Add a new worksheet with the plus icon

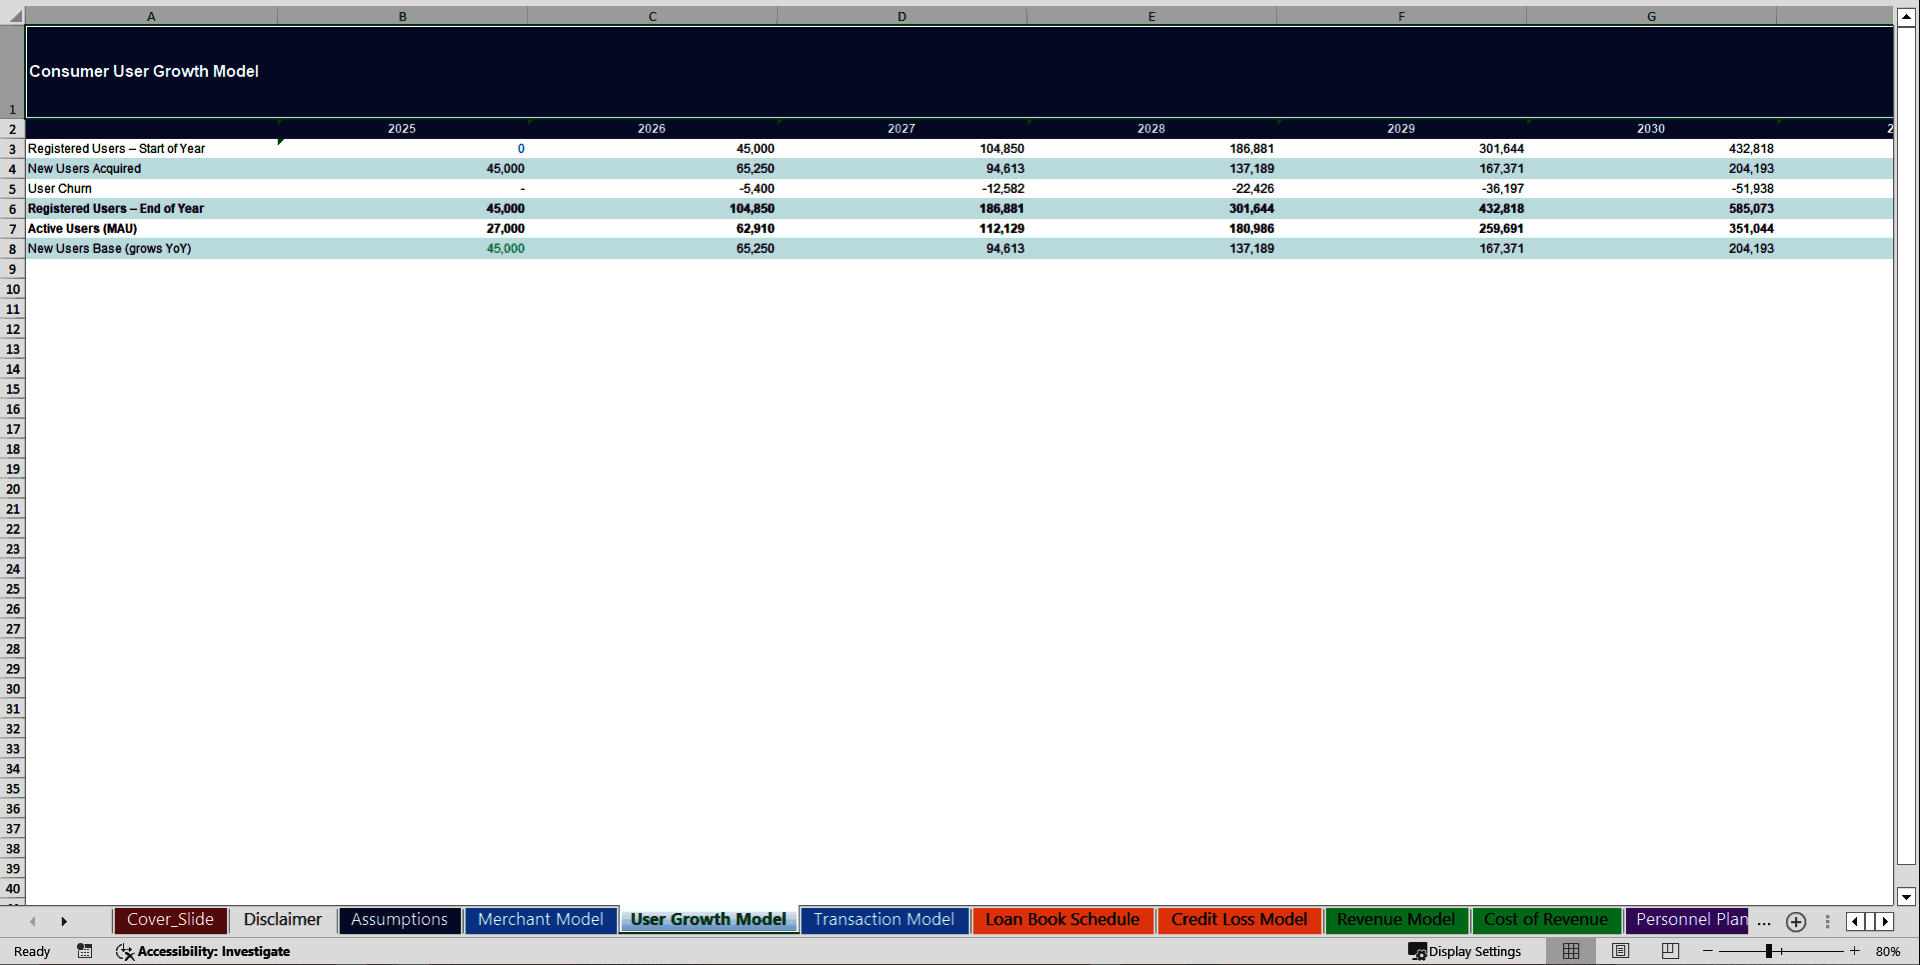coord(1795,922)
